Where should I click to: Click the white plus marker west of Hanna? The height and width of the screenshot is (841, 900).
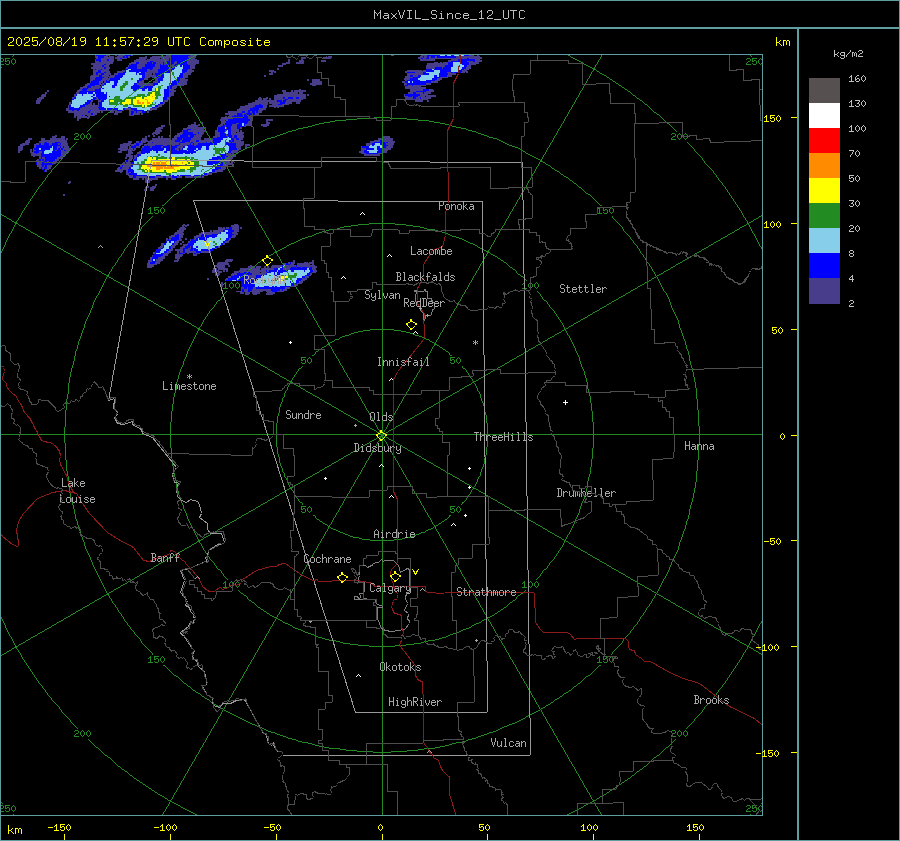pos(565,402)
